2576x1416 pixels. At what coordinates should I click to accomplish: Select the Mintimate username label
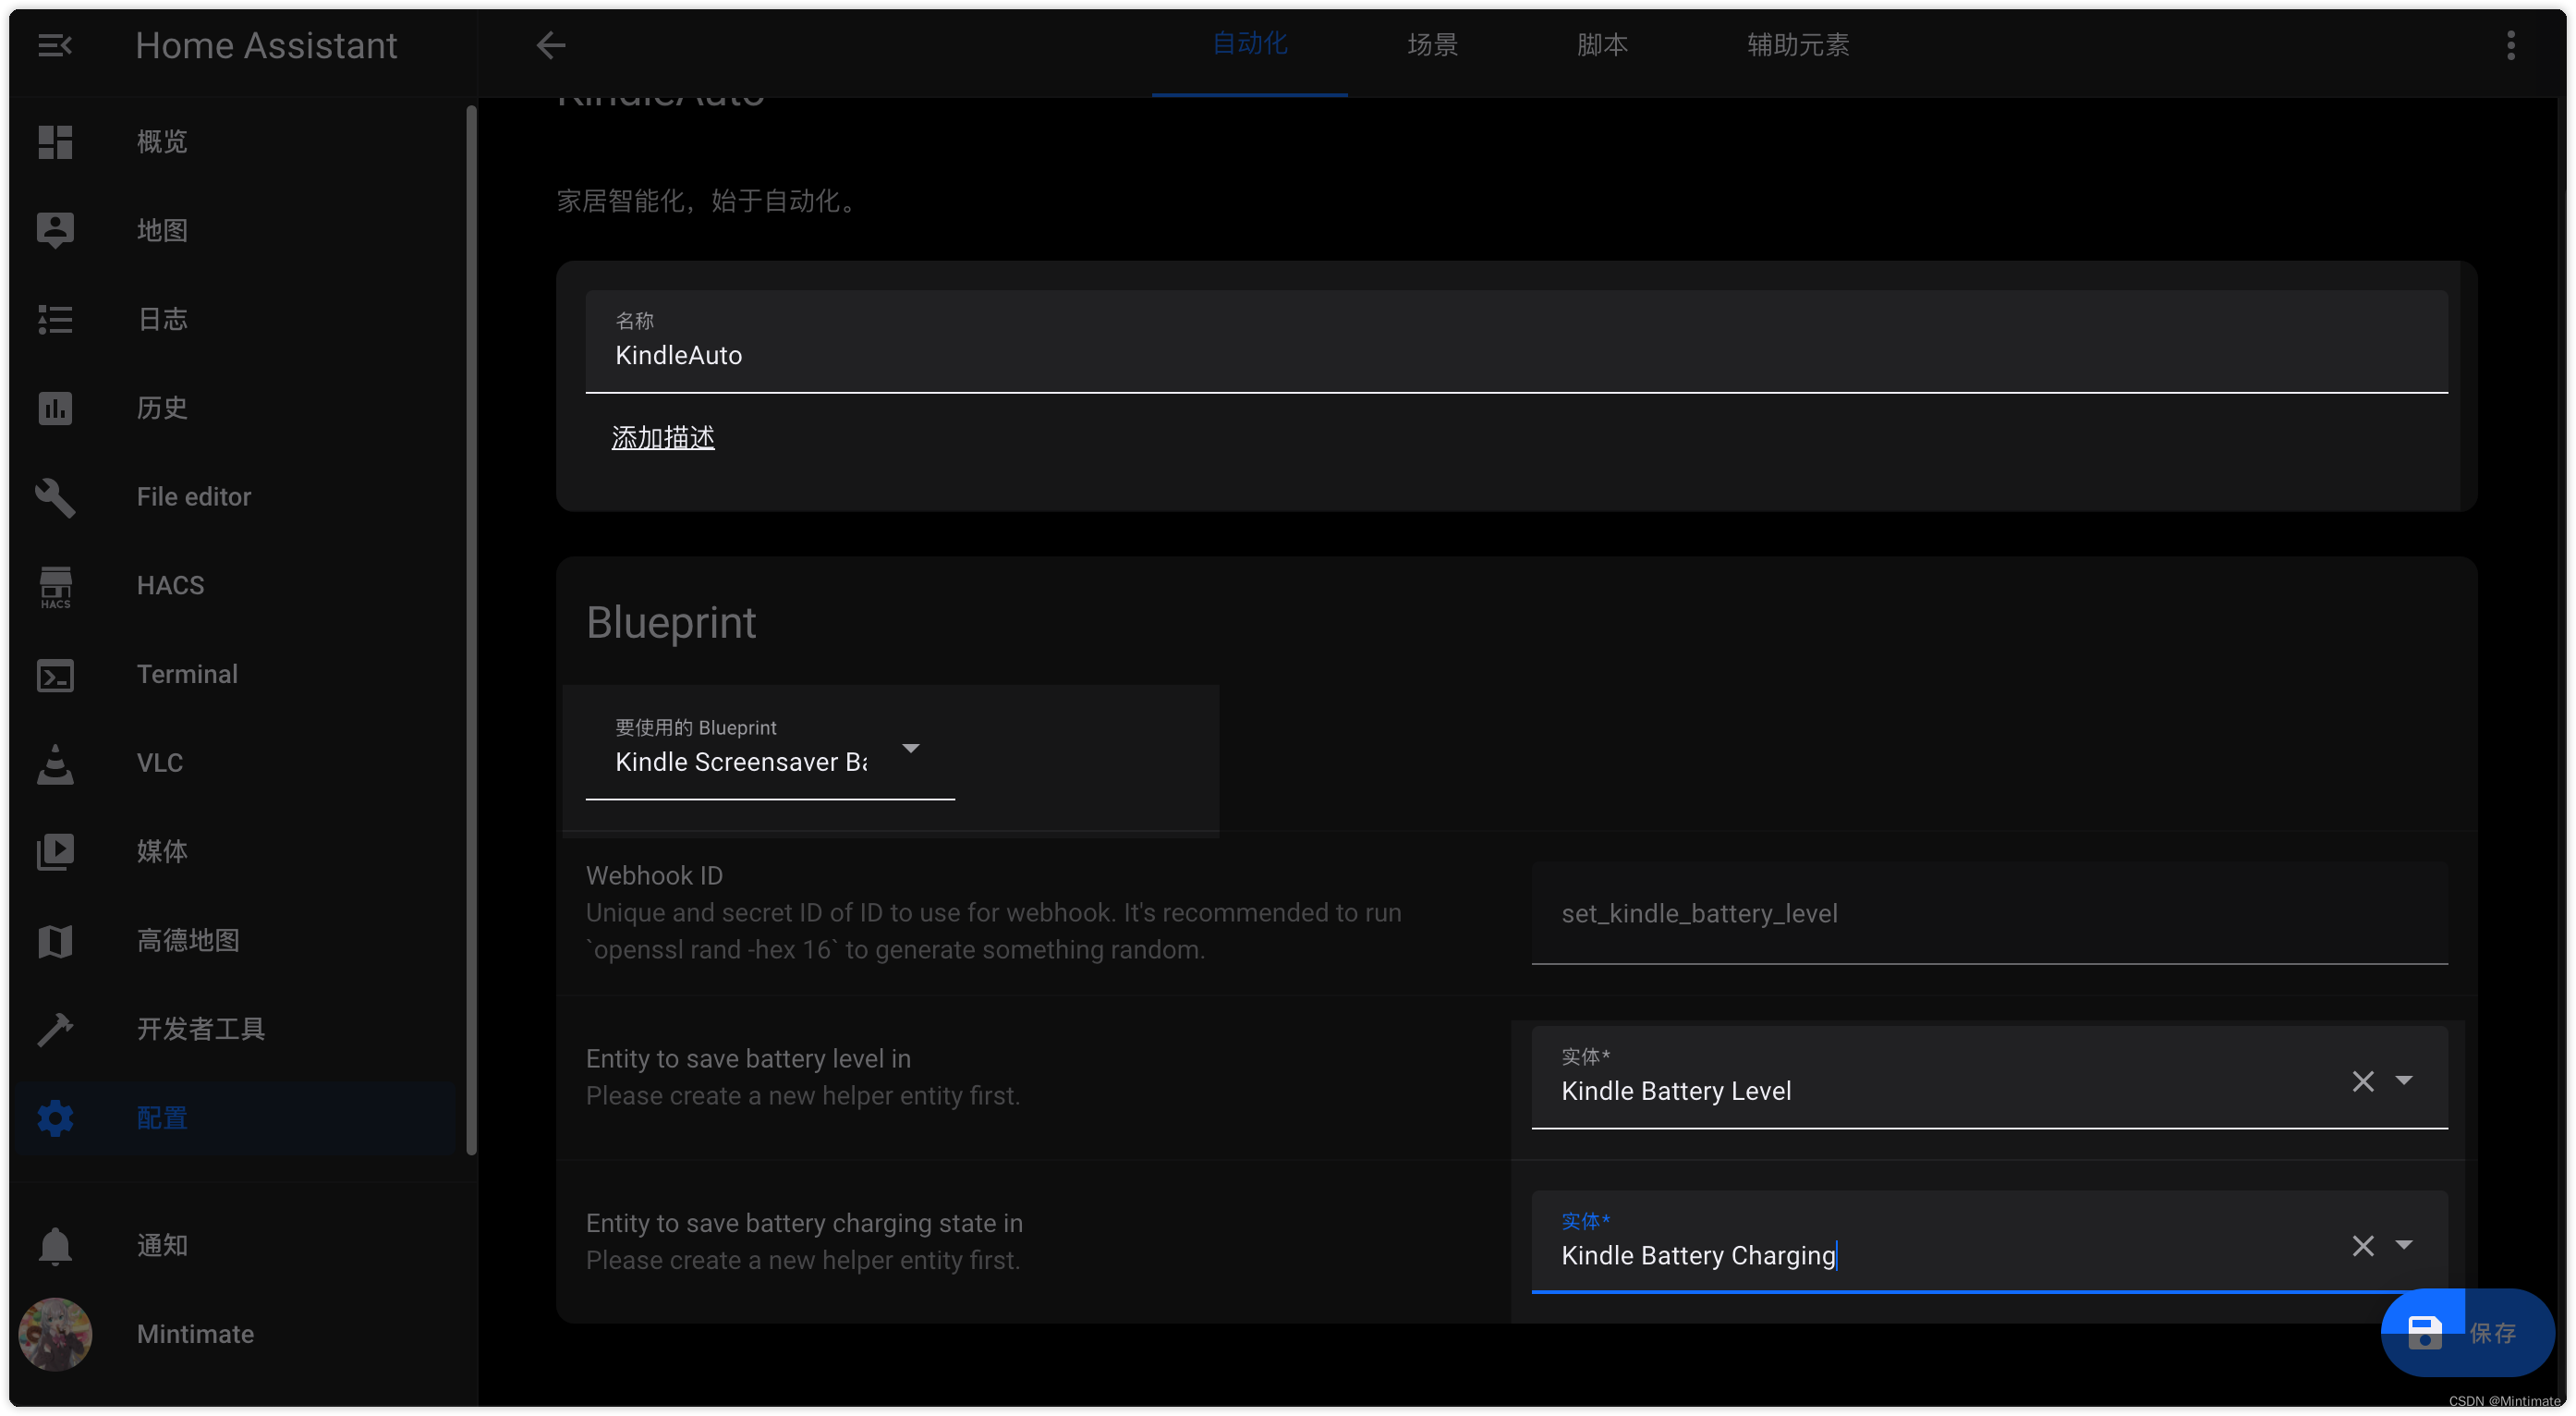pos(195,1333)
